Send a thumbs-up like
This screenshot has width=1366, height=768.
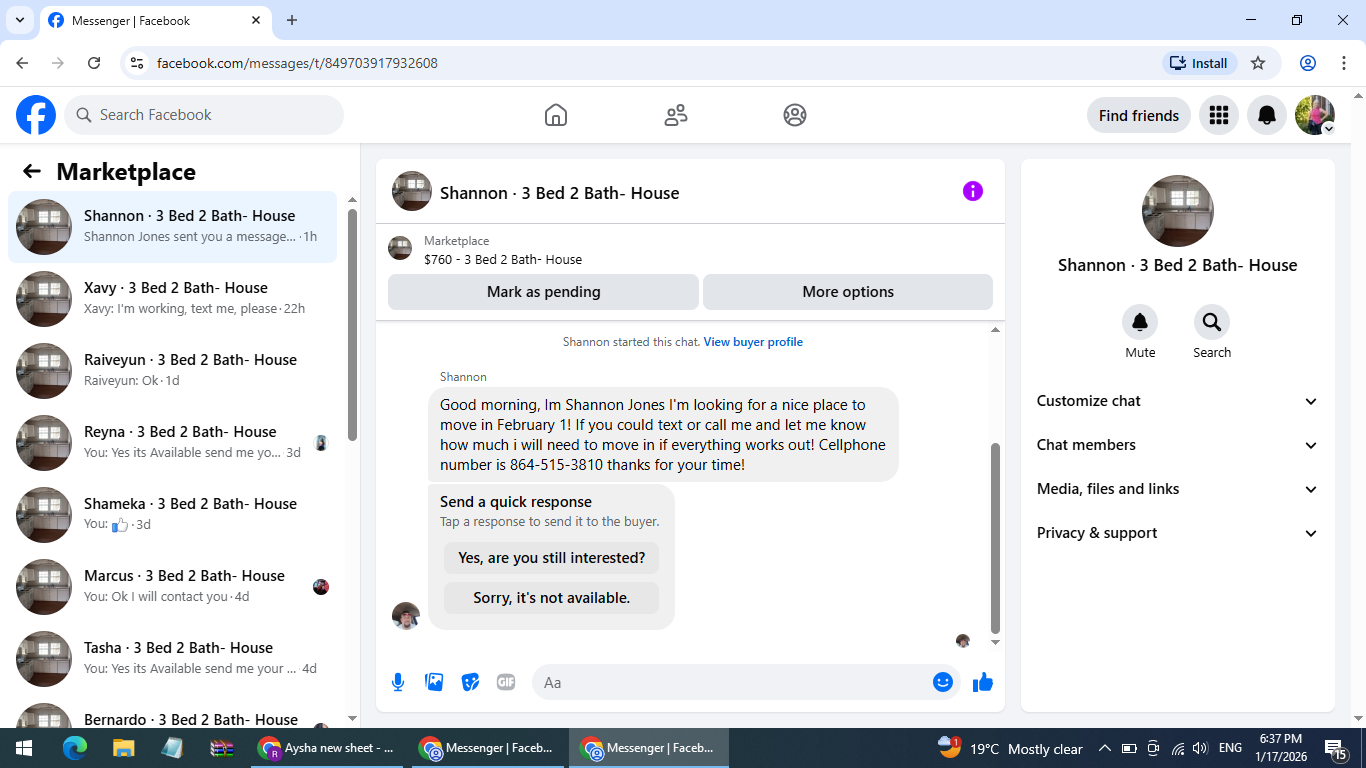[x=983, y=682]
